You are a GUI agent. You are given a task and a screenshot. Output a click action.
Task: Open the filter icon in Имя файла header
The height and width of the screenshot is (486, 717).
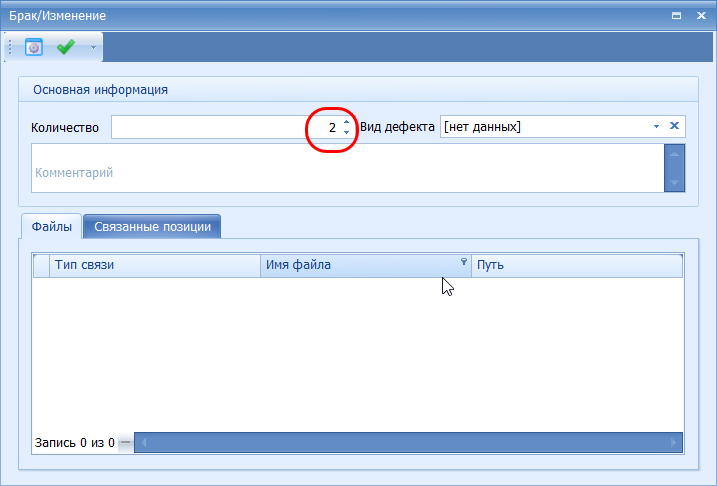point(463,262)
